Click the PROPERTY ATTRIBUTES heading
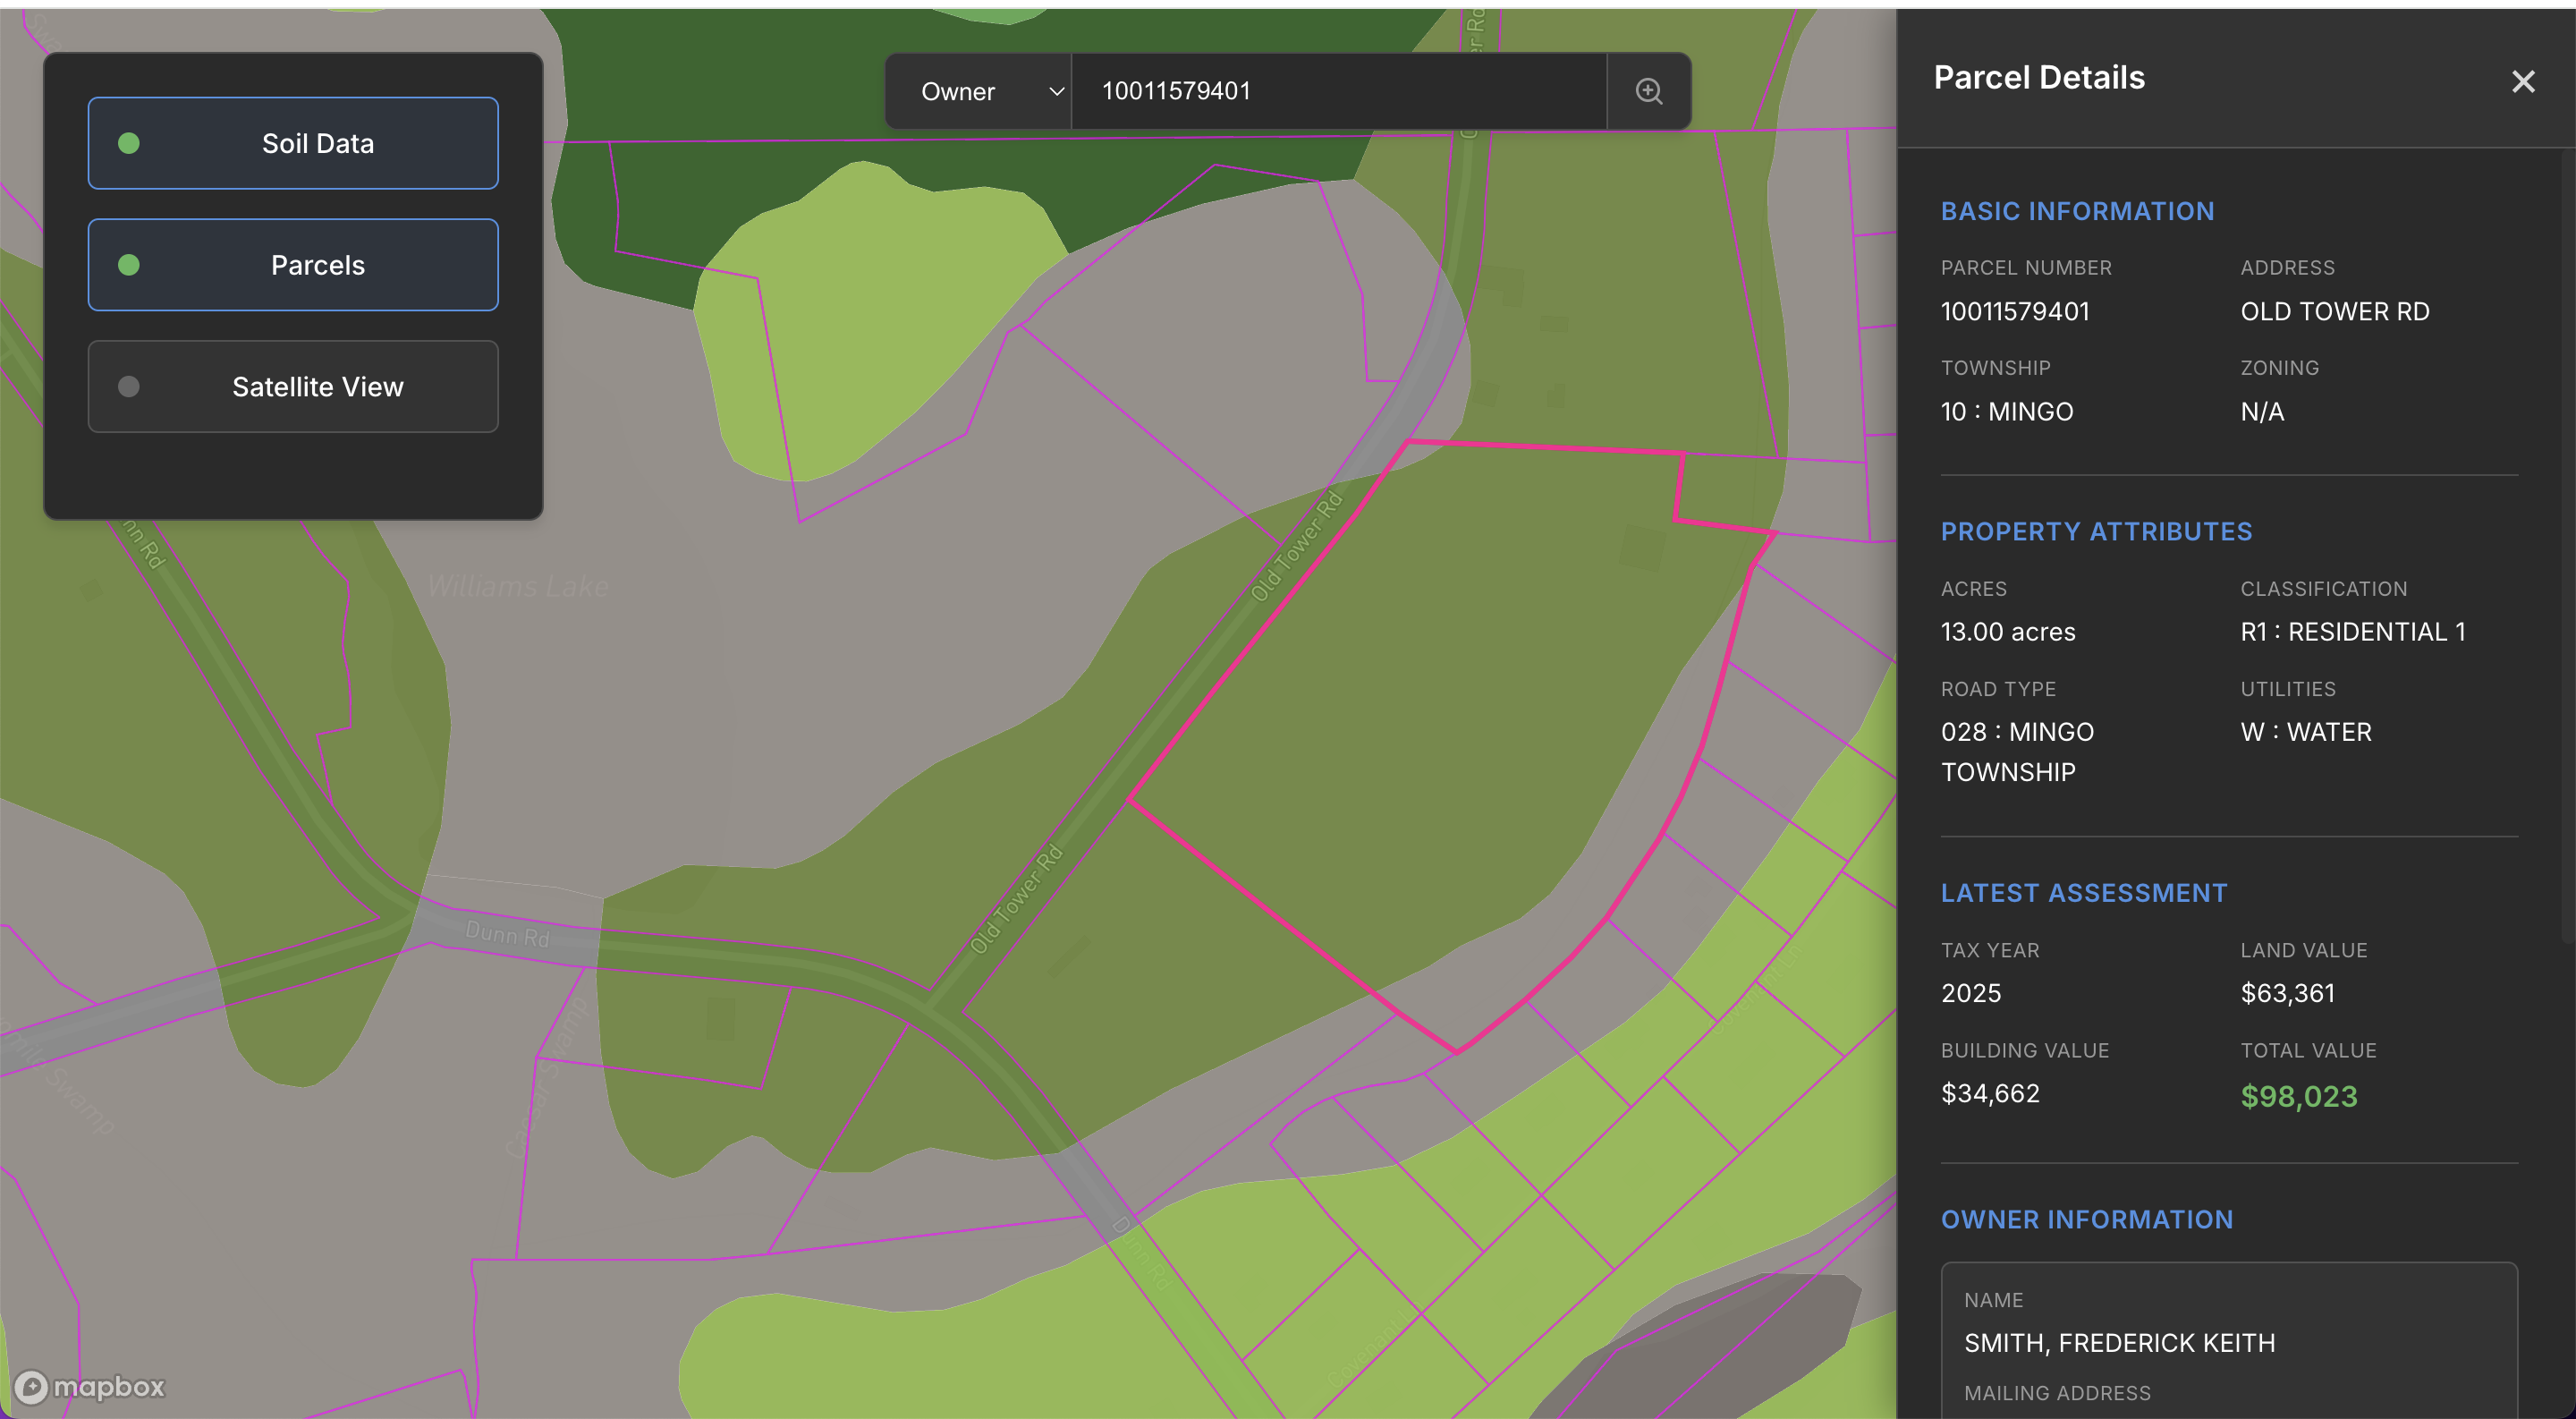Image resolution: width=2576 pixels, height=1419 pixels. [2096, 531]
